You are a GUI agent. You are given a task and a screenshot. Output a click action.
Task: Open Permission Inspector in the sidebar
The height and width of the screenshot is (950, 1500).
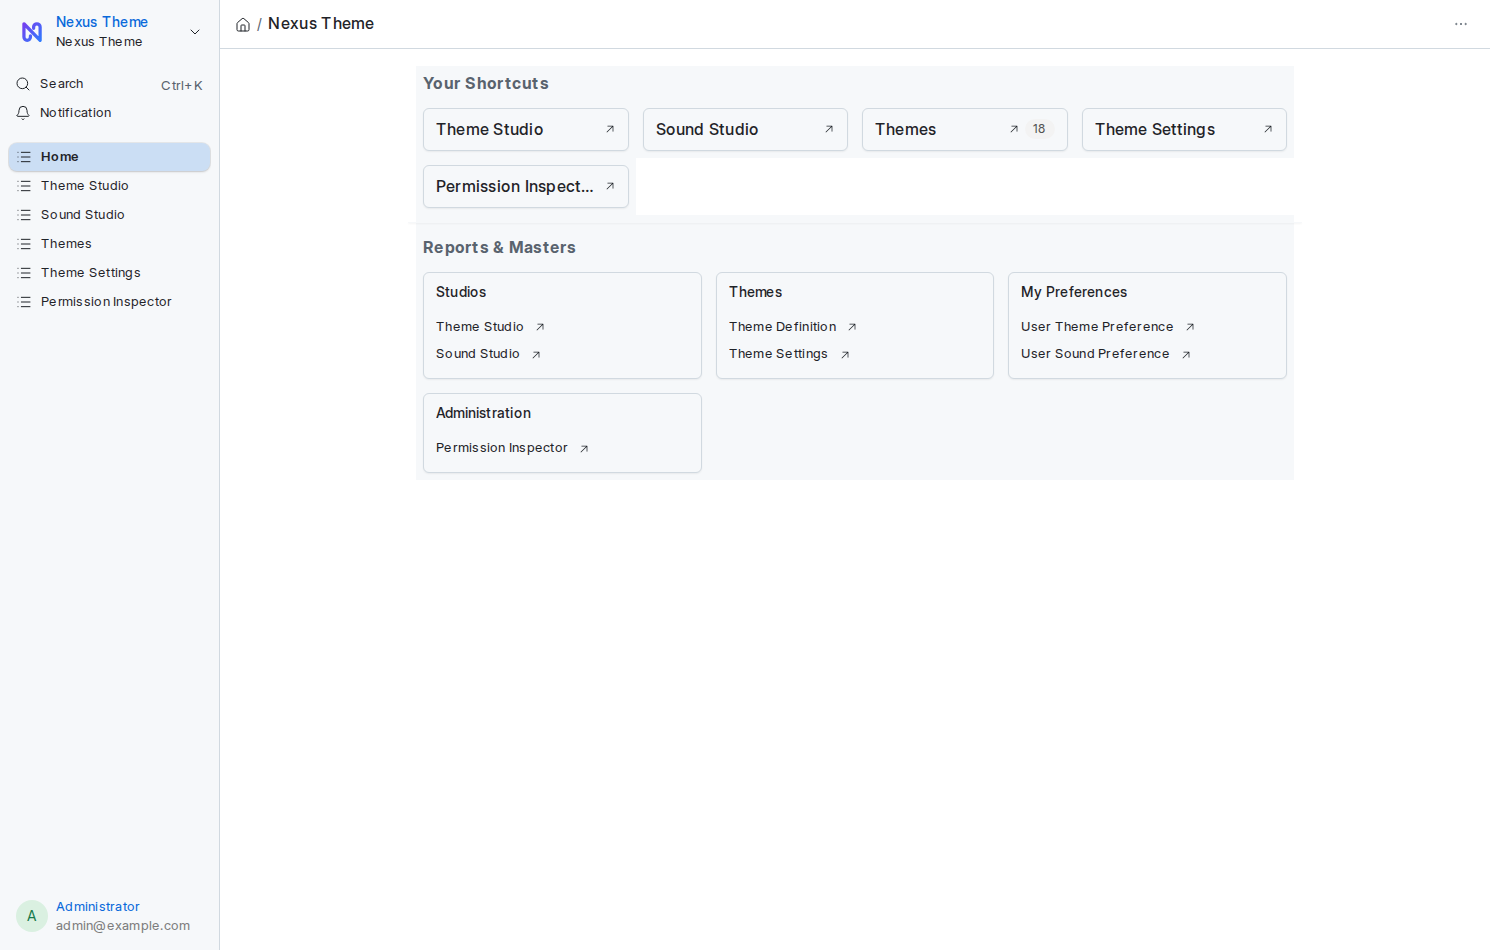pyautogui.click(x=109, y=302)
